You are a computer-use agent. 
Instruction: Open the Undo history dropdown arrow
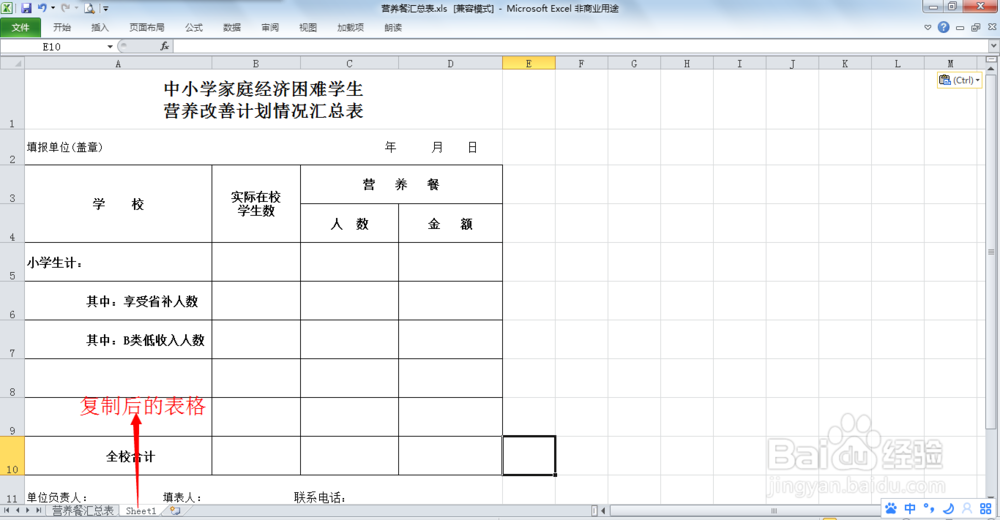click(53, 8)
